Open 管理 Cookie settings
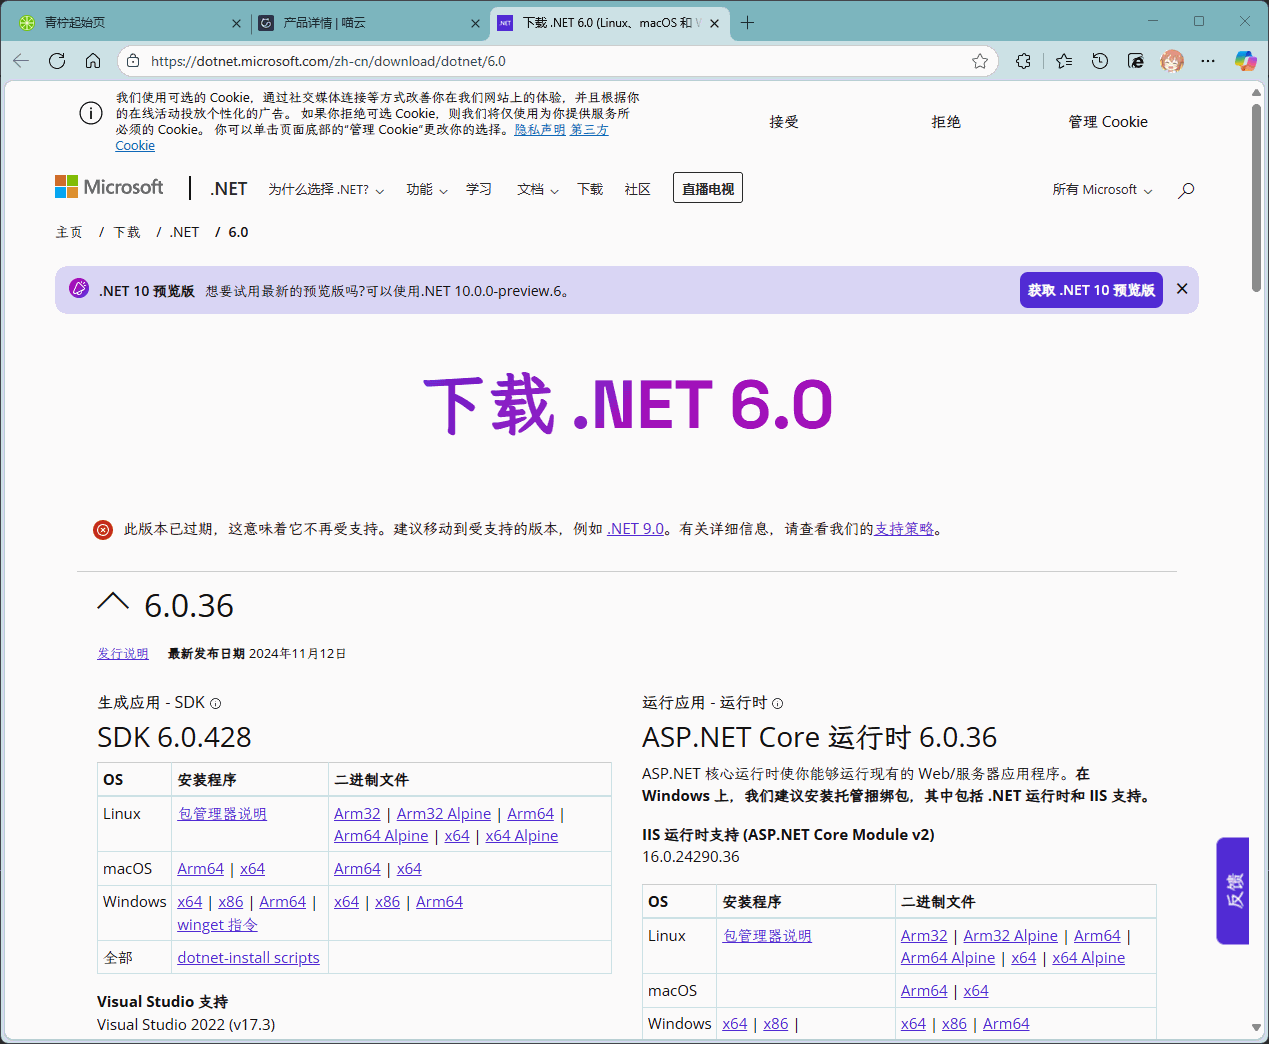The image size is (1269, 1044). 1108,122
